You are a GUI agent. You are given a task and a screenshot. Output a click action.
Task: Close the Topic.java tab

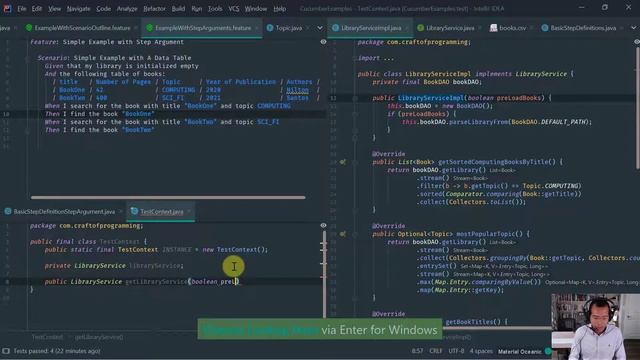[308, 28]
